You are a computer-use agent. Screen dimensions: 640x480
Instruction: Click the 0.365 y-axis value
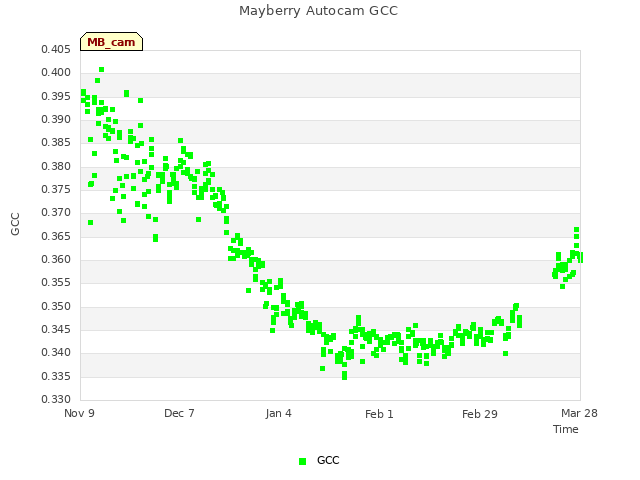(56, 236)
